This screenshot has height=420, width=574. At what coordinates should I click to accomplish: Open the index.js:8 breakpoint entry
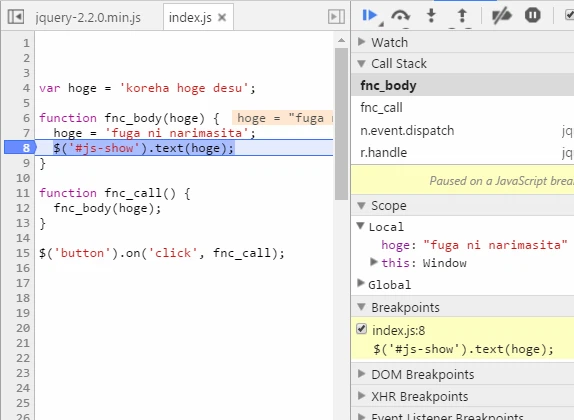click(463, 339)
